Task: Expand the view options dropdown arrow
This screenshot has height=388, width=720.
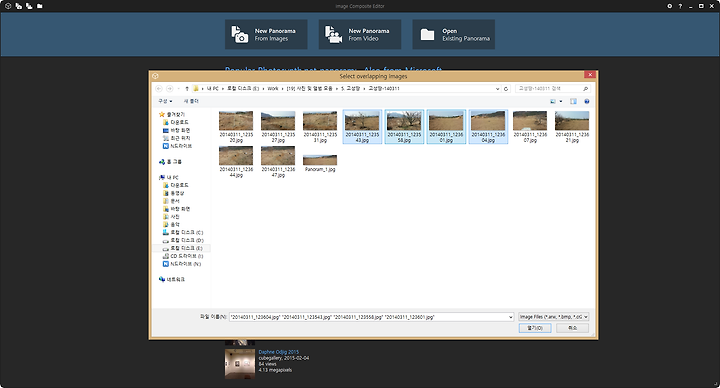Action: [561, 101]
